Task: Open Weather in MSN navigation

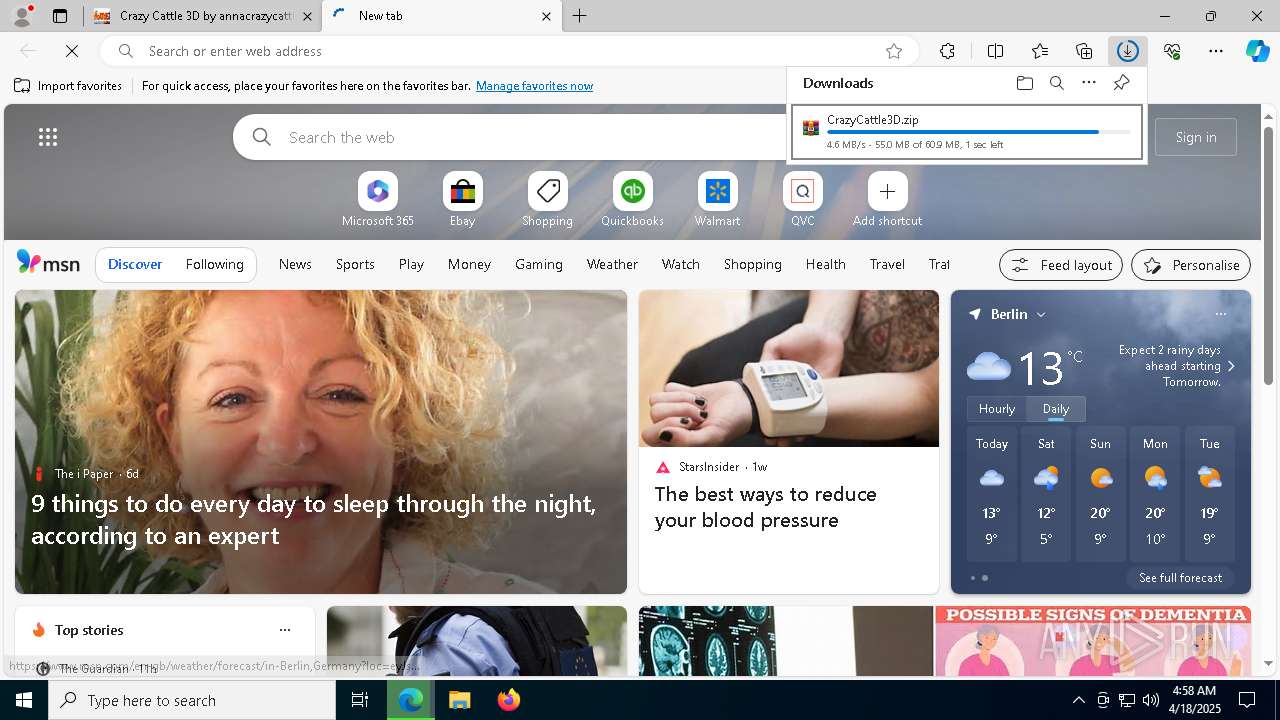Action: (612, 264)
